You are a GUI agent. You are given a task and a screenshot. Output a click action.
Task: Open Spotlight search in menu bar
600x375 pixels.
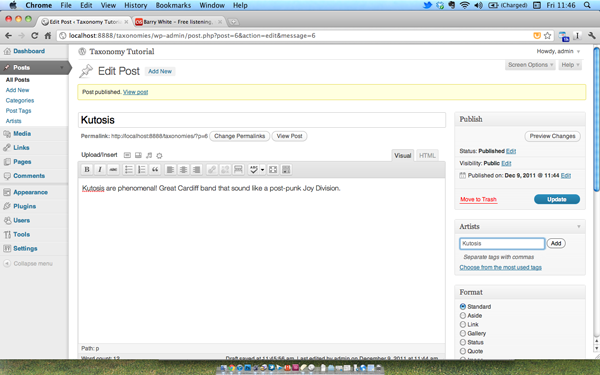click(587, 5)
